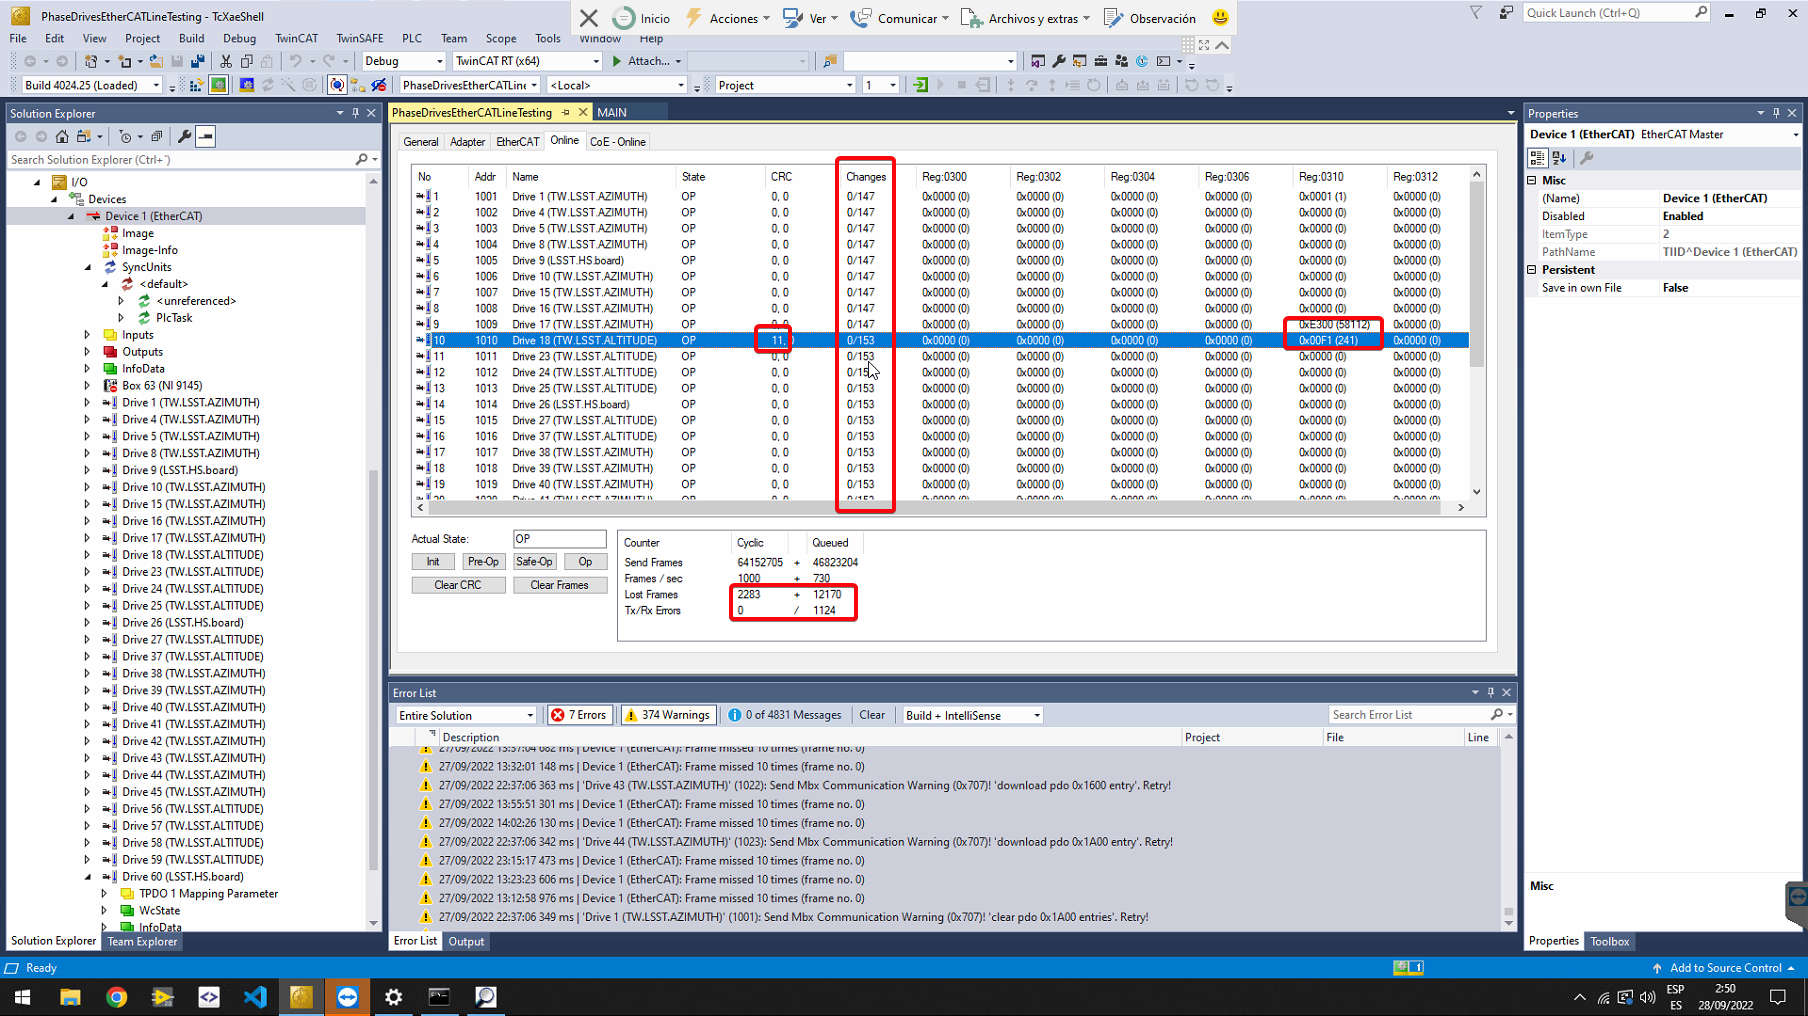
Task: Open the Properties wrench toolbar icon
Action: [x=1058, y=61]
